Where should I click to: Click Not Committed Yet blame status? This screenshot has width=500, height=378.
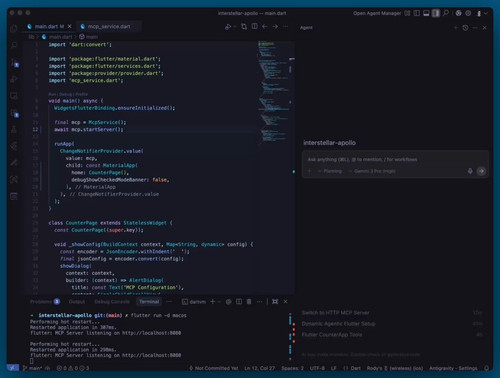coord(214,368)
